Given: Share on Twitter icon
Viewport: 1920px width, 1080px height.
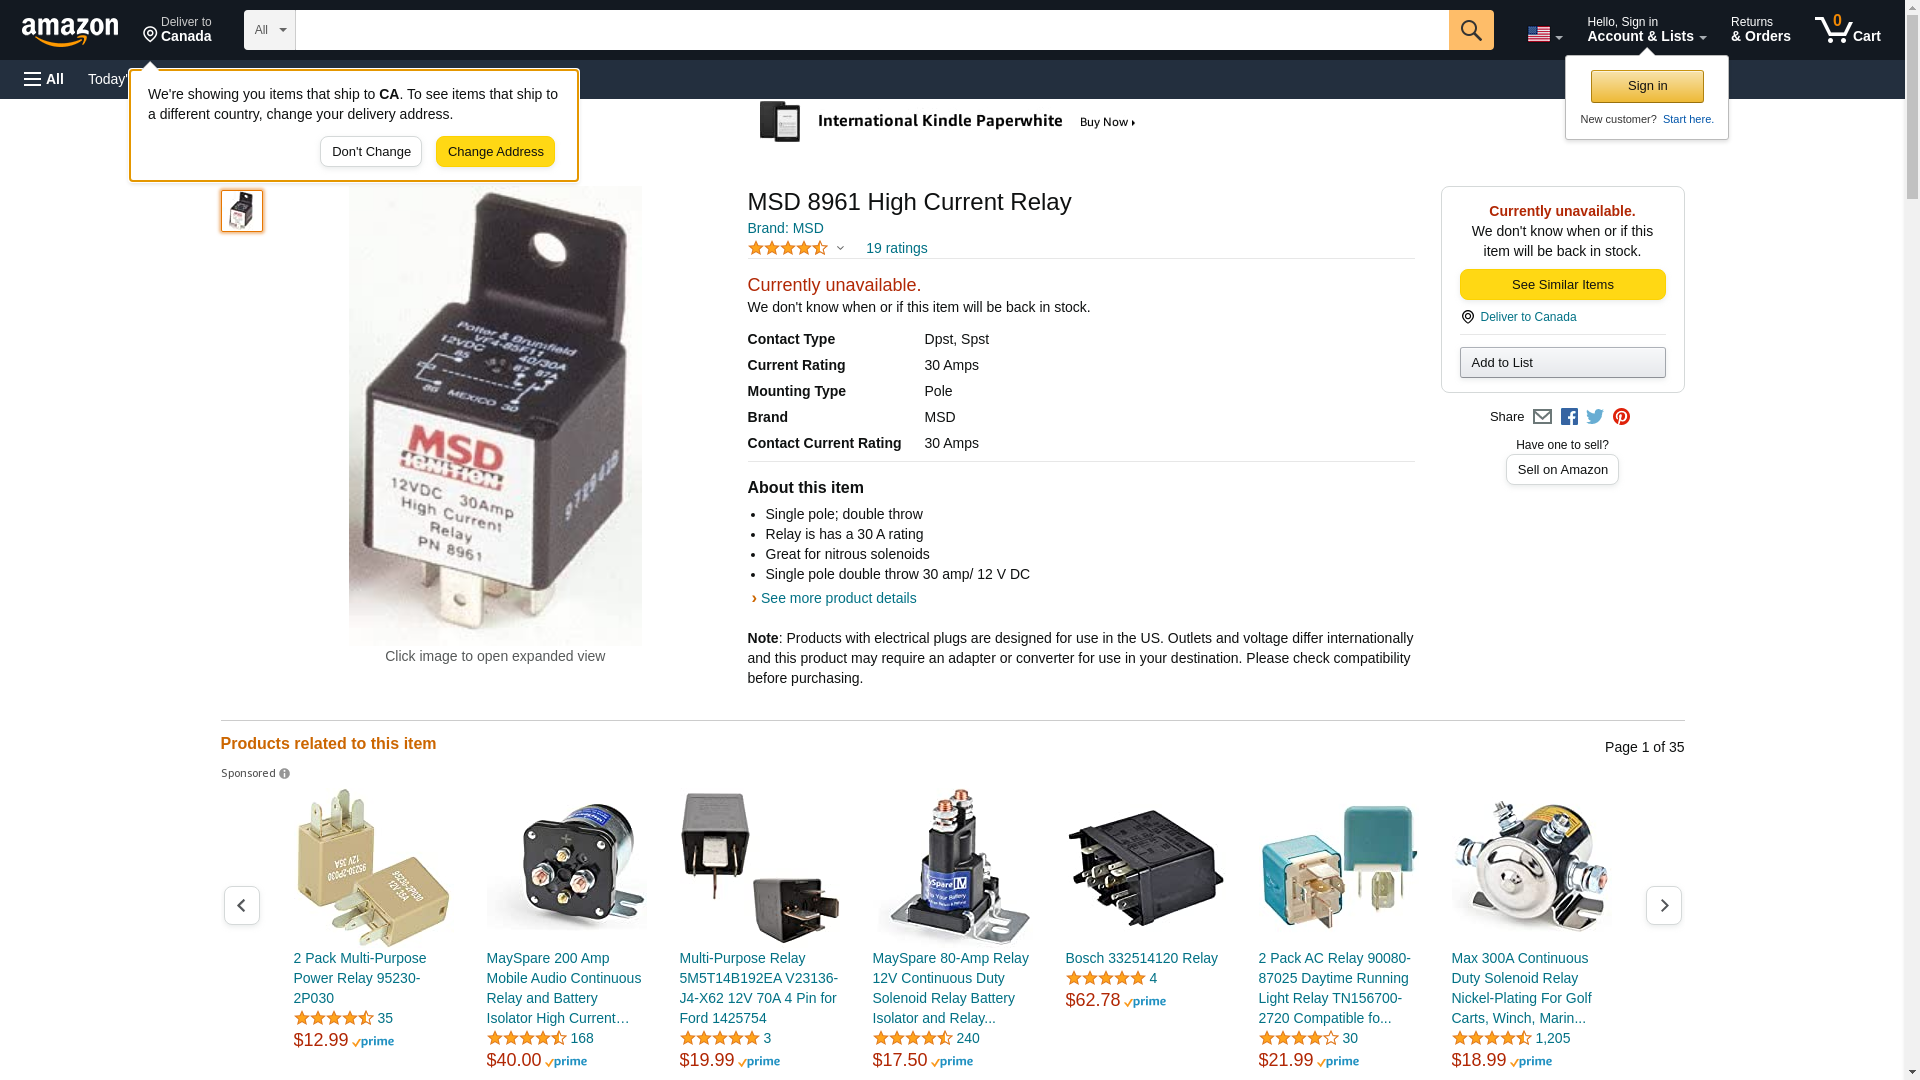Looking at the screenshot, I should coord(1595,417).
